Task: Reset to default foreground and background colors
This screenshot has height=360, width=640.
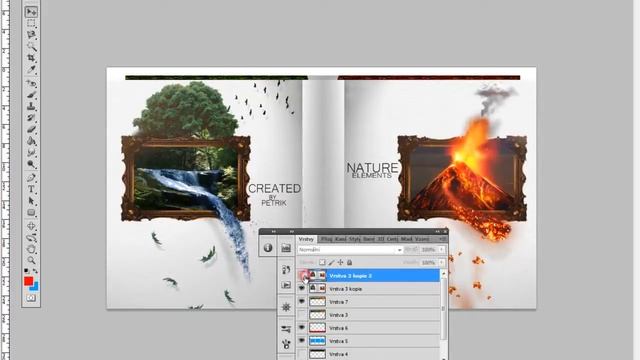Action: [x=27, y=271]
